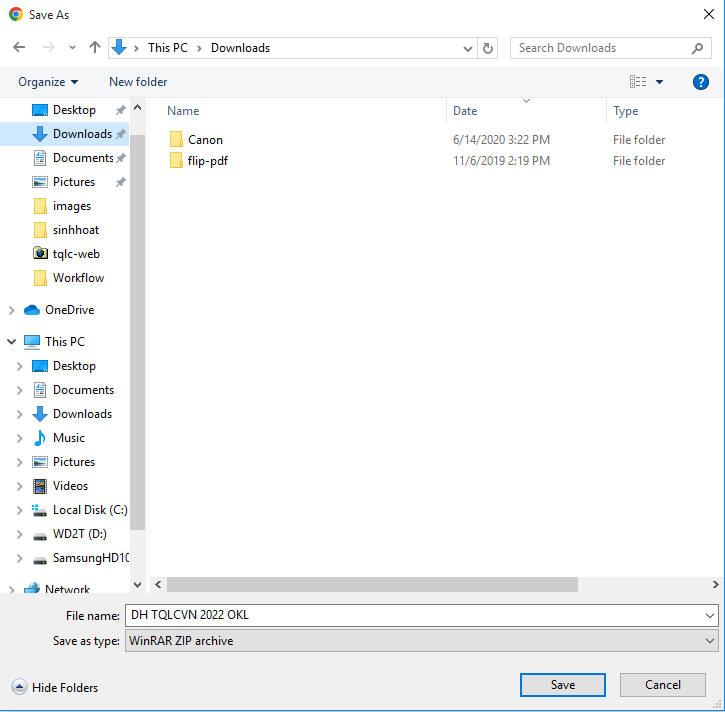This screenshot has width=725, height=712.
Task: Click the Search Downloads box
Action: point(600,48)
